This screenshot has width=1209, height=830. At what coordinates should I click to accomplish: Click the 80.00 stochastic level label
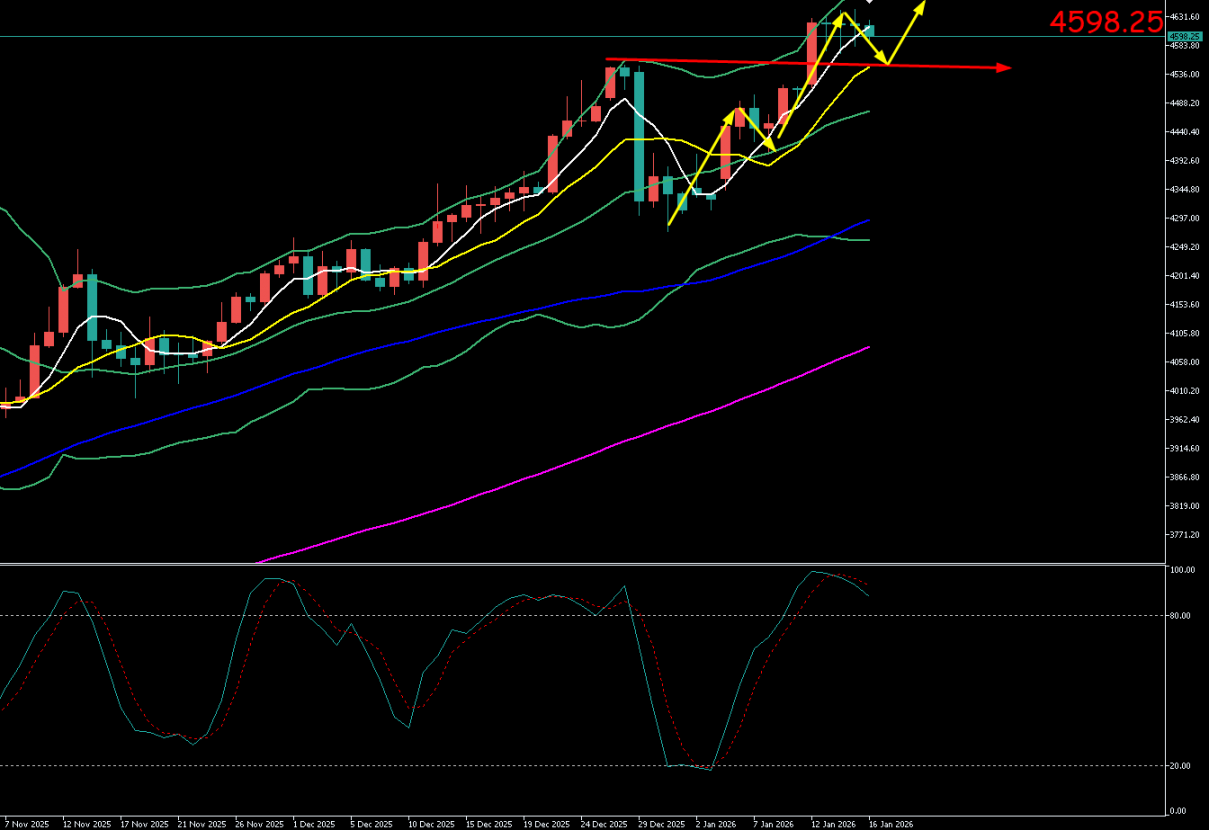coord(1182,616)
